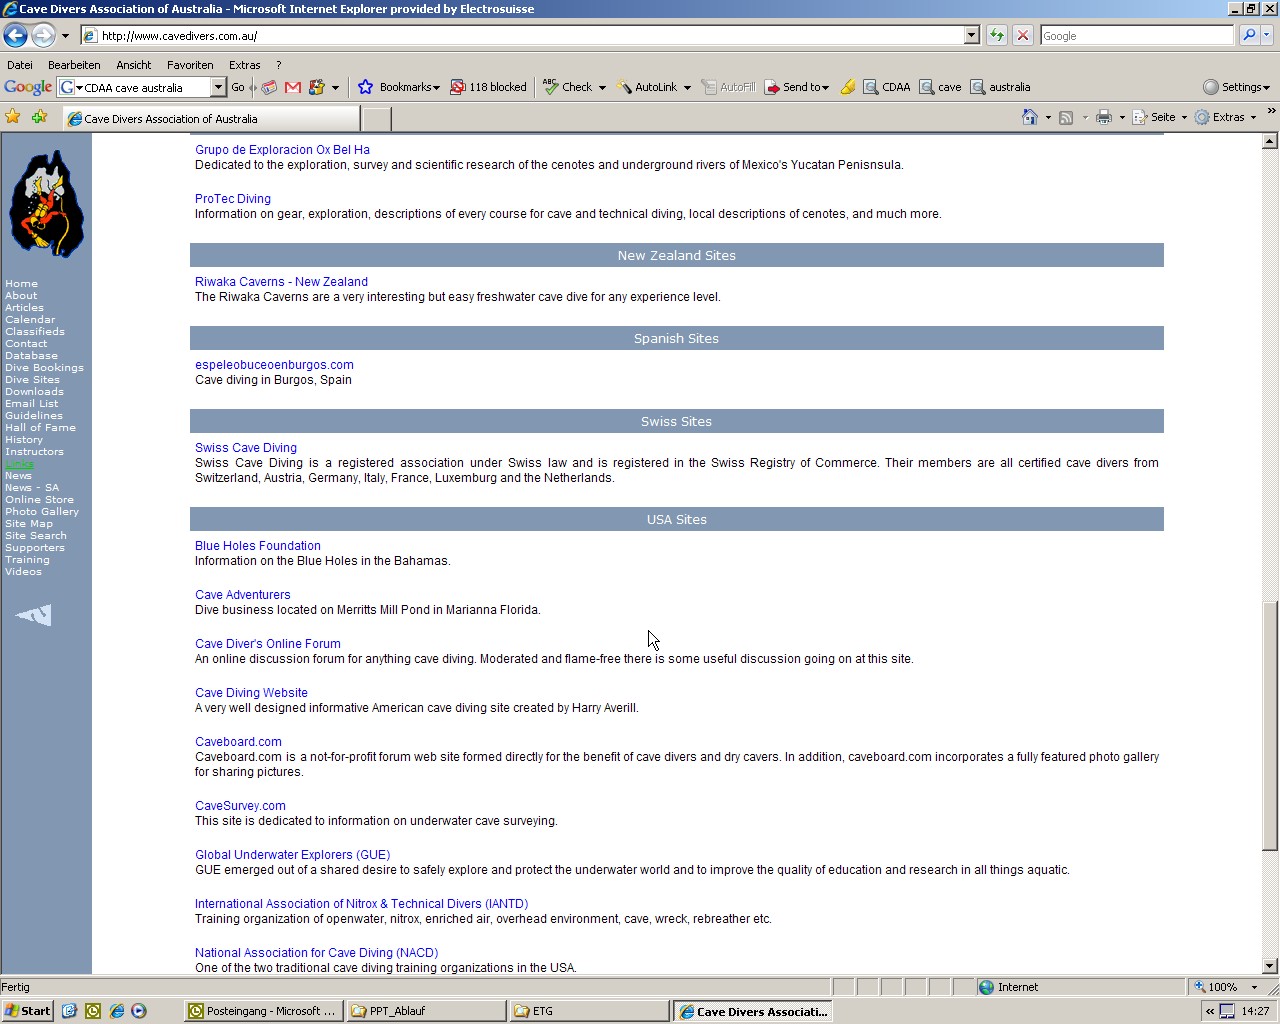Go to Dive Bookings in sidebar
The width and height of the screenshot is (1280, 1024).
click(x=44, y=368)
